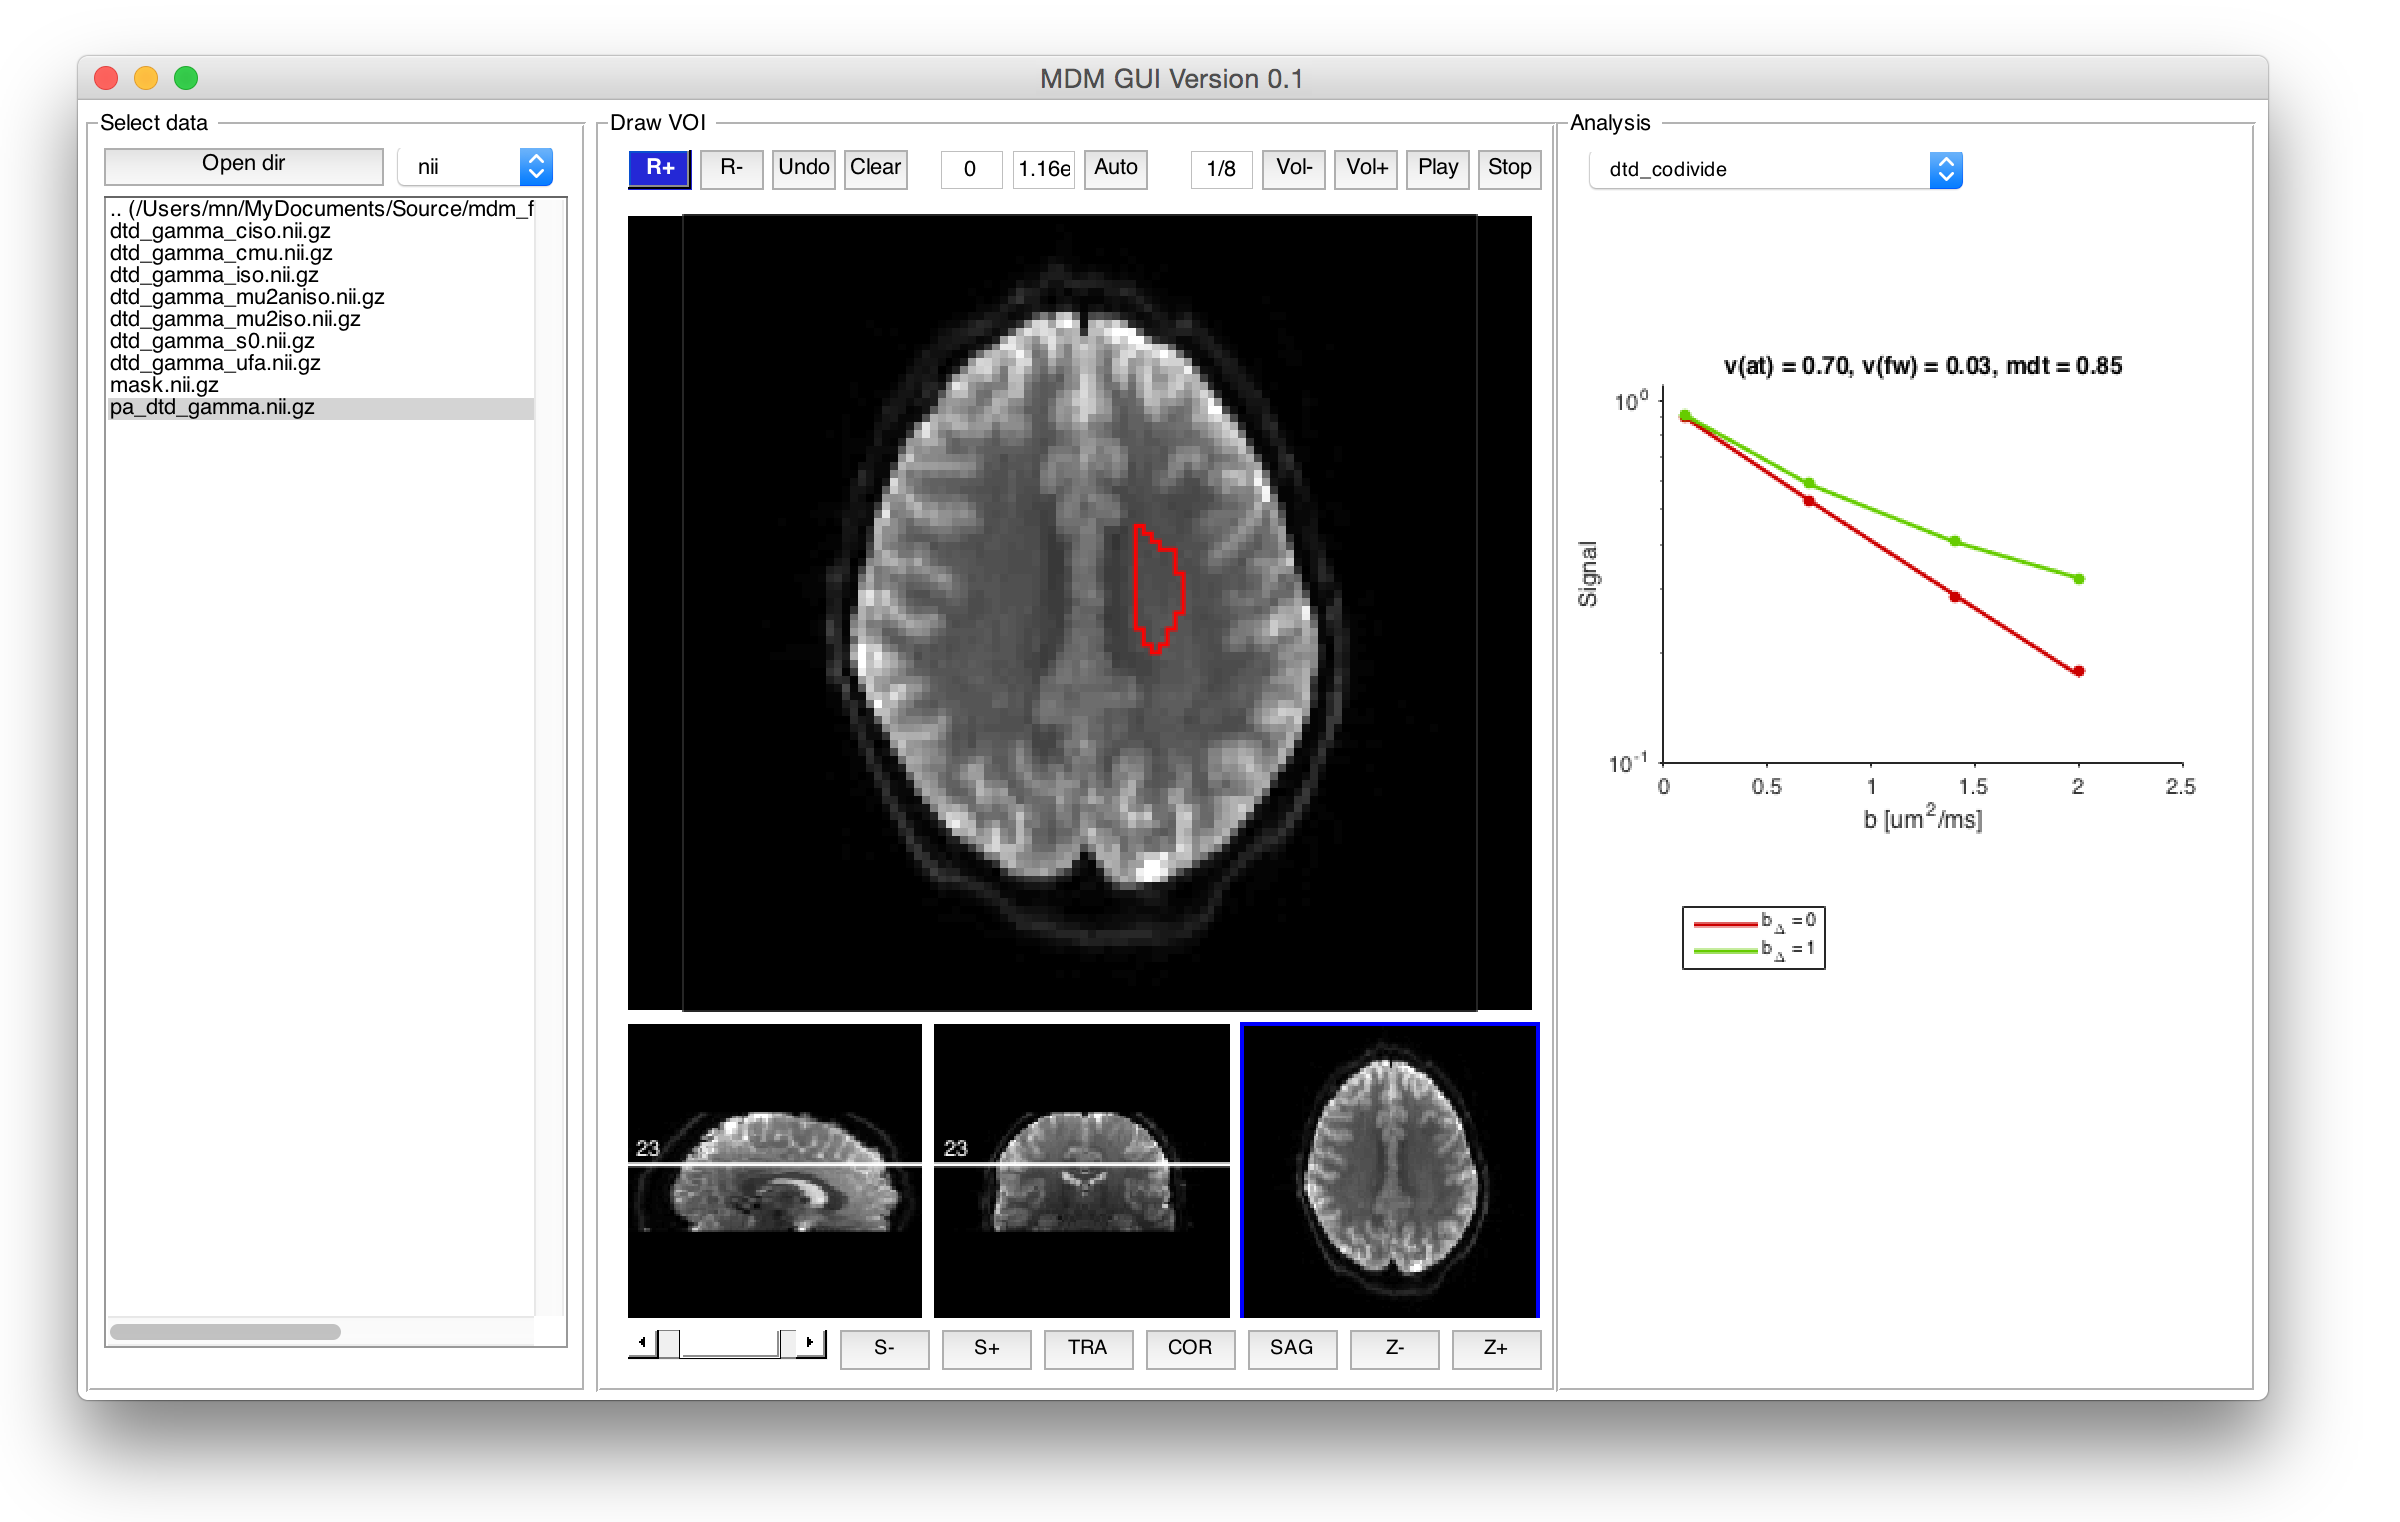
Task: Advance to next volume with Vol+
Action: [1365, 168]
